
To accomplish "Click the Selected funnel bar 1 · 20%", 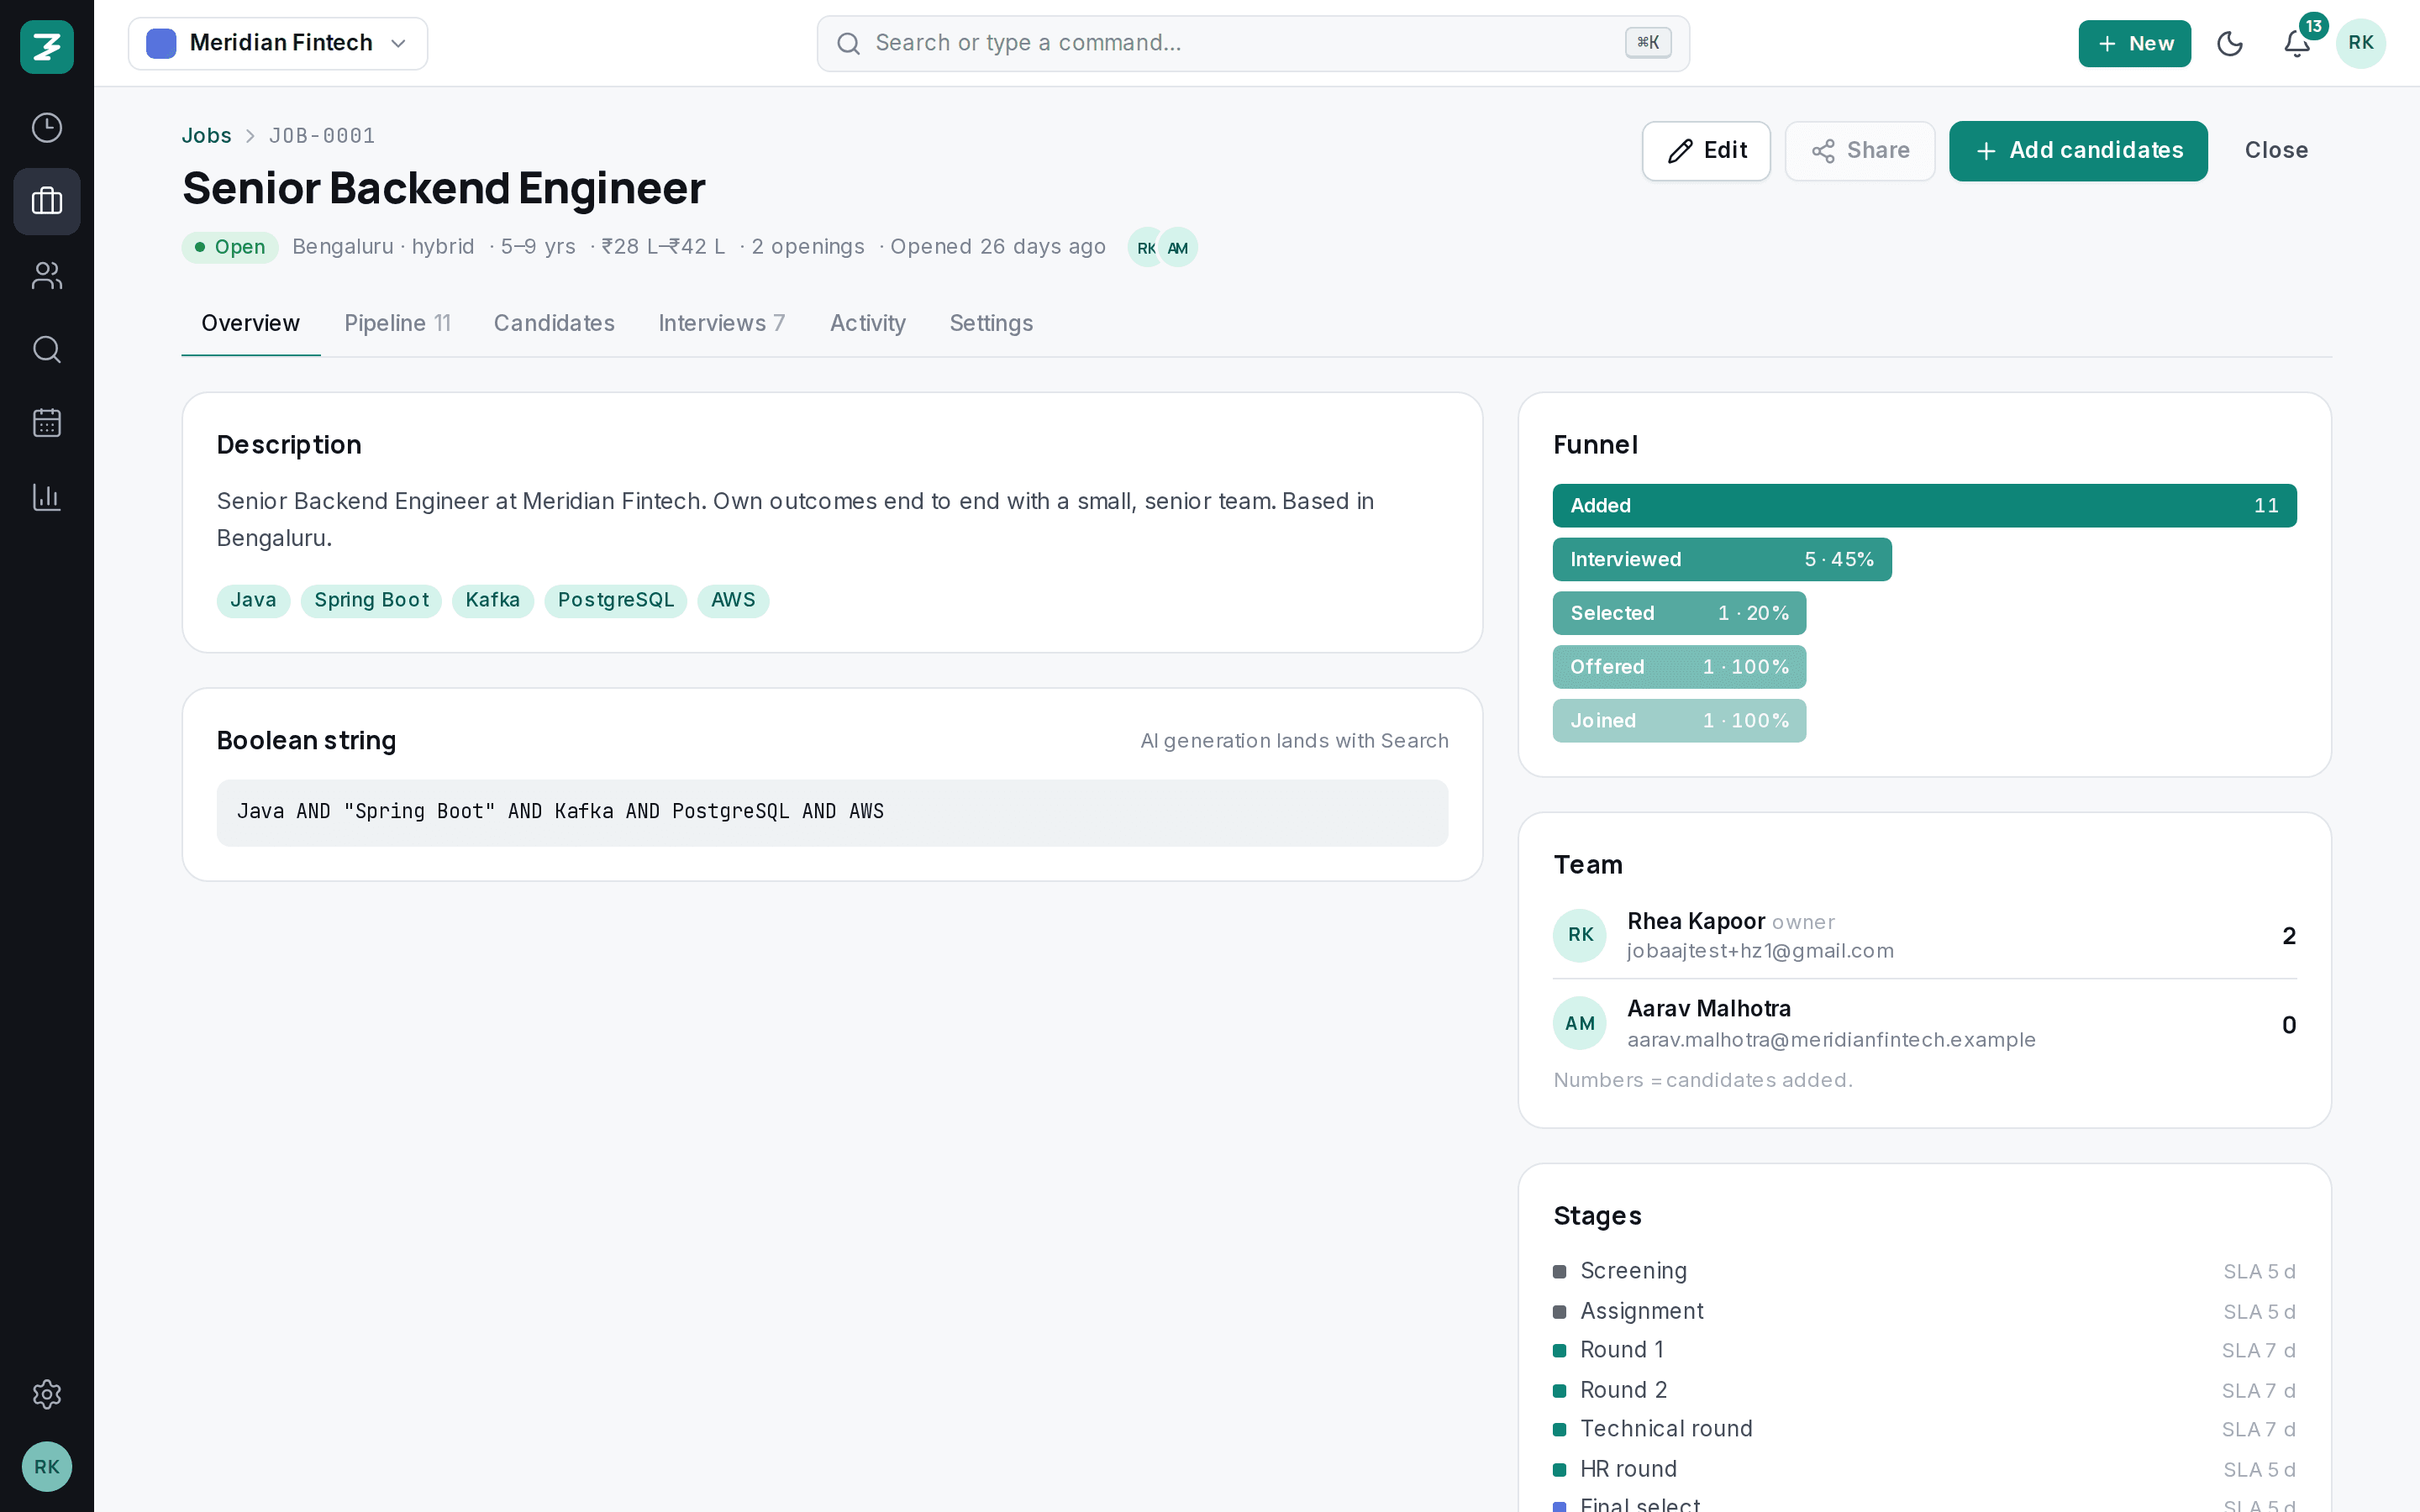I will [1679, 613].
